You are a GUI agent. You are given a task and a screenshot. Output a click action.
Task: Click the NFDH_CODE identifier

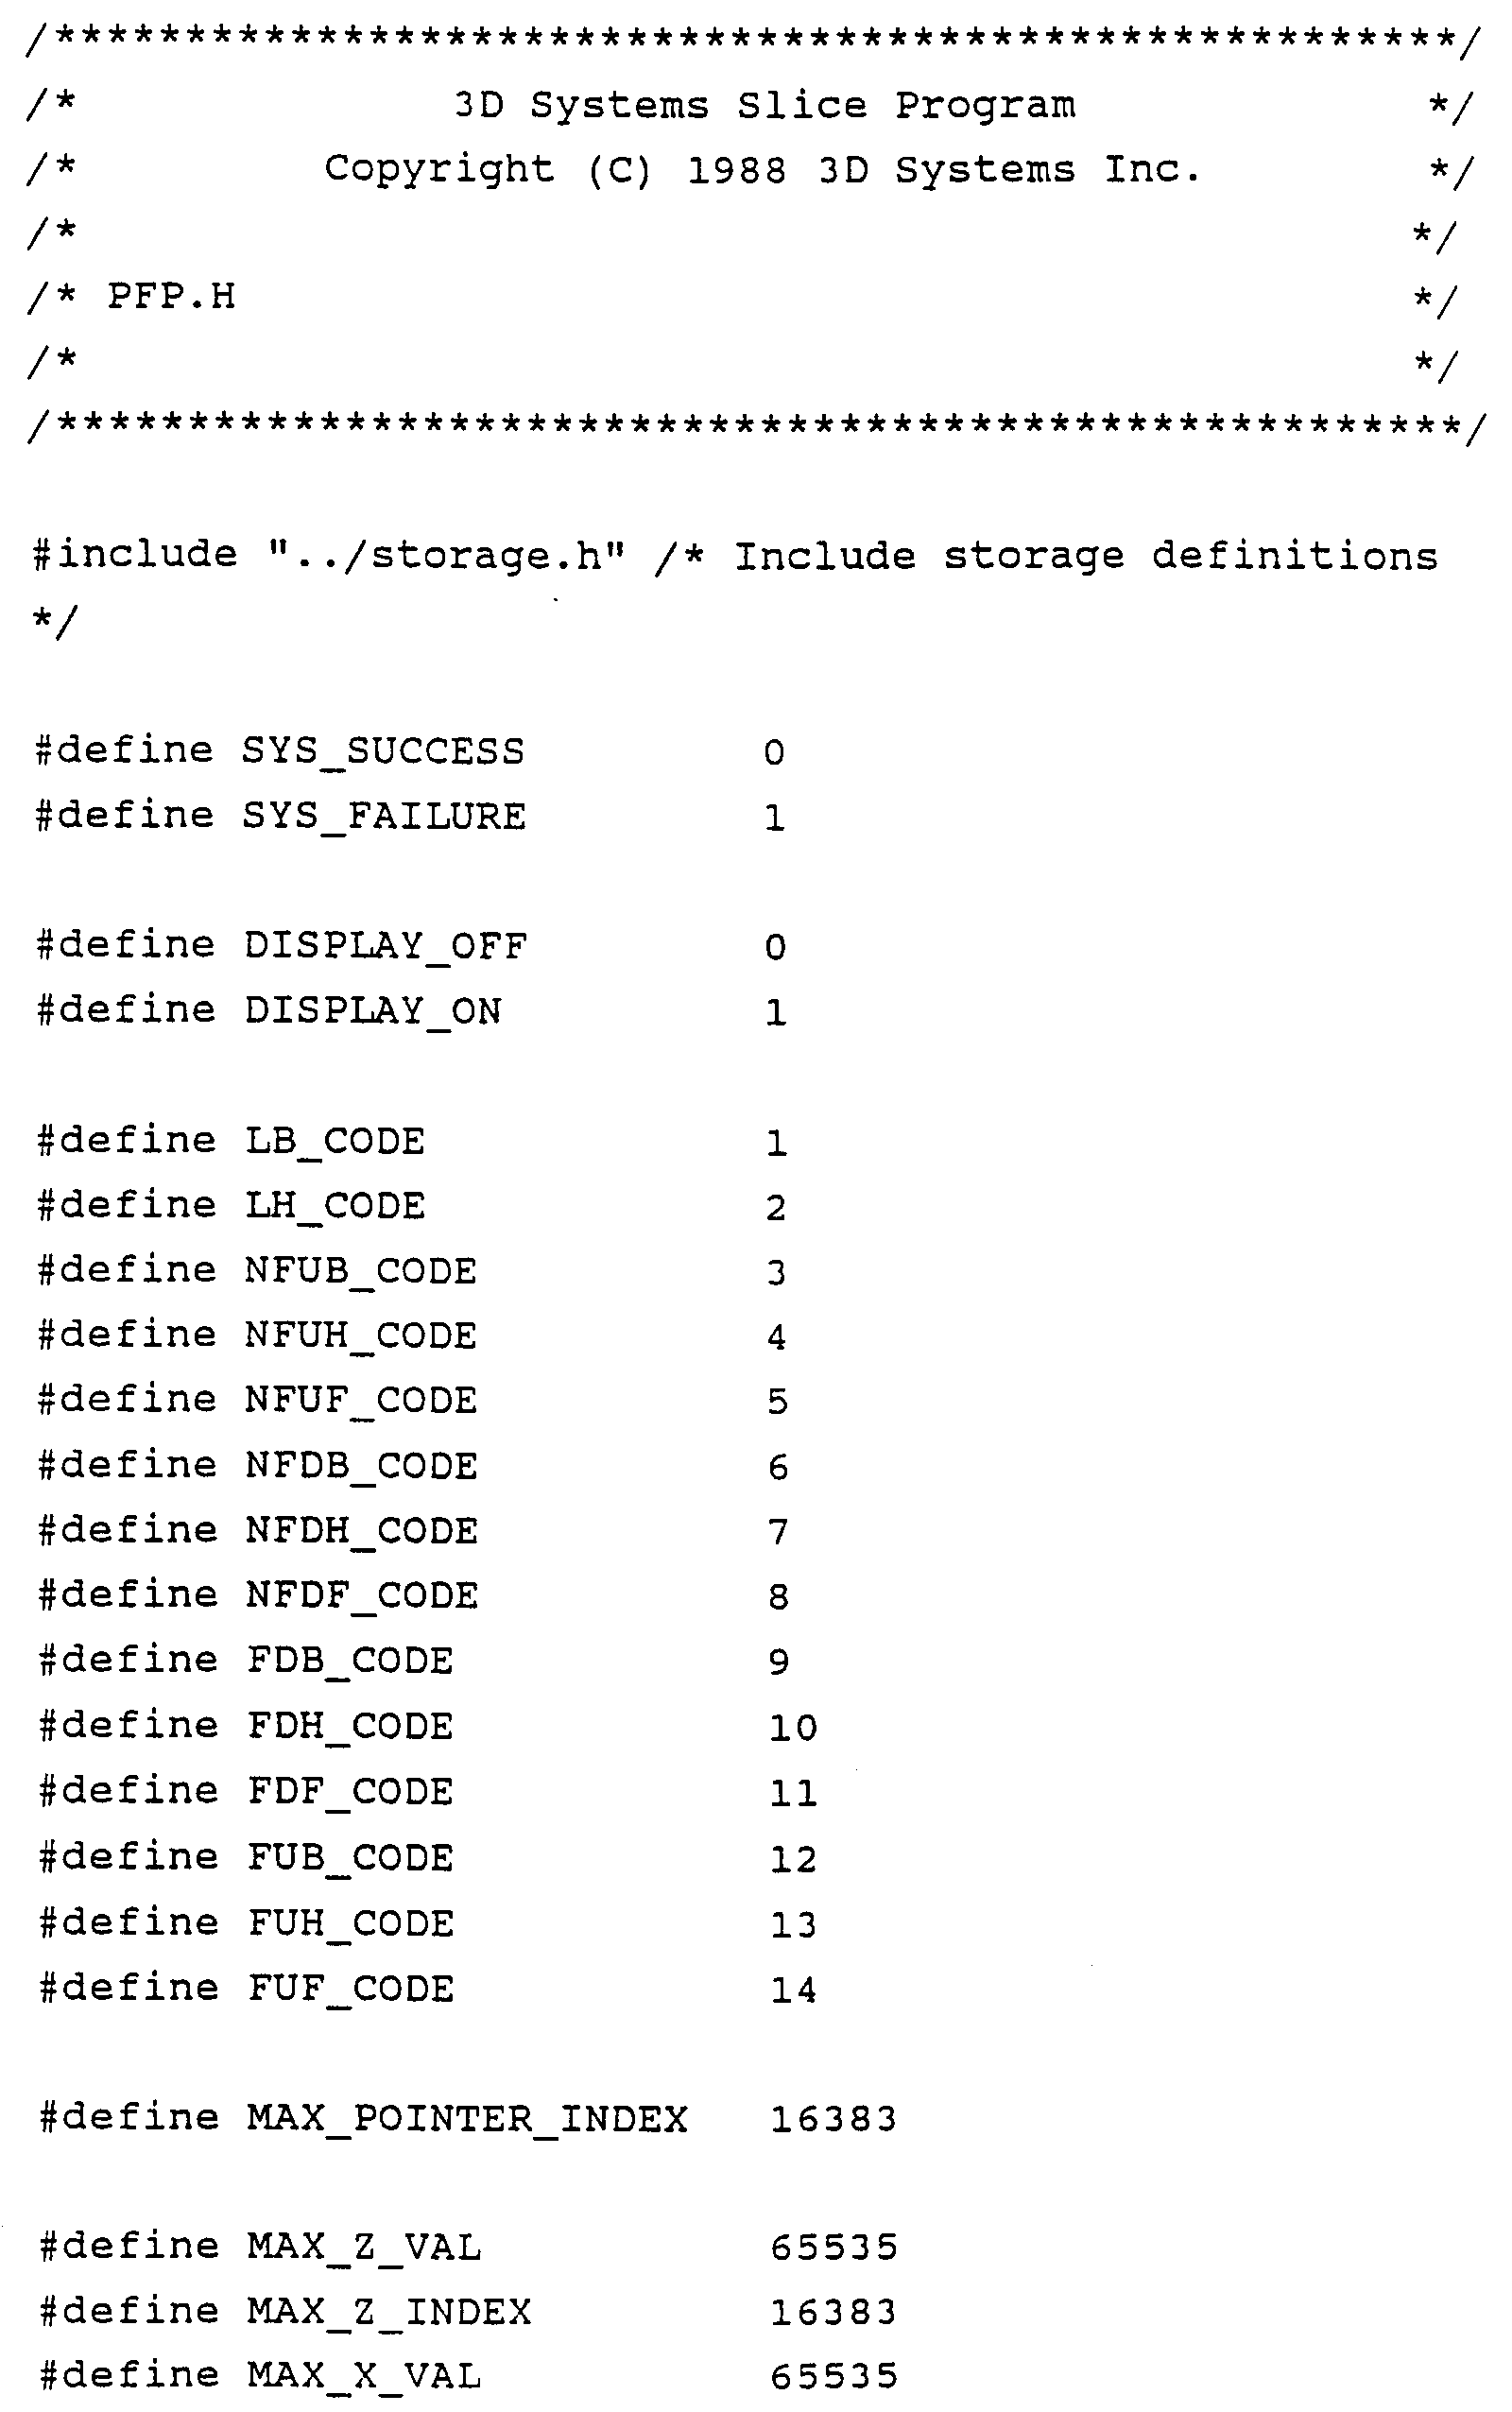pyautogui.click(x=362, y=1530)
